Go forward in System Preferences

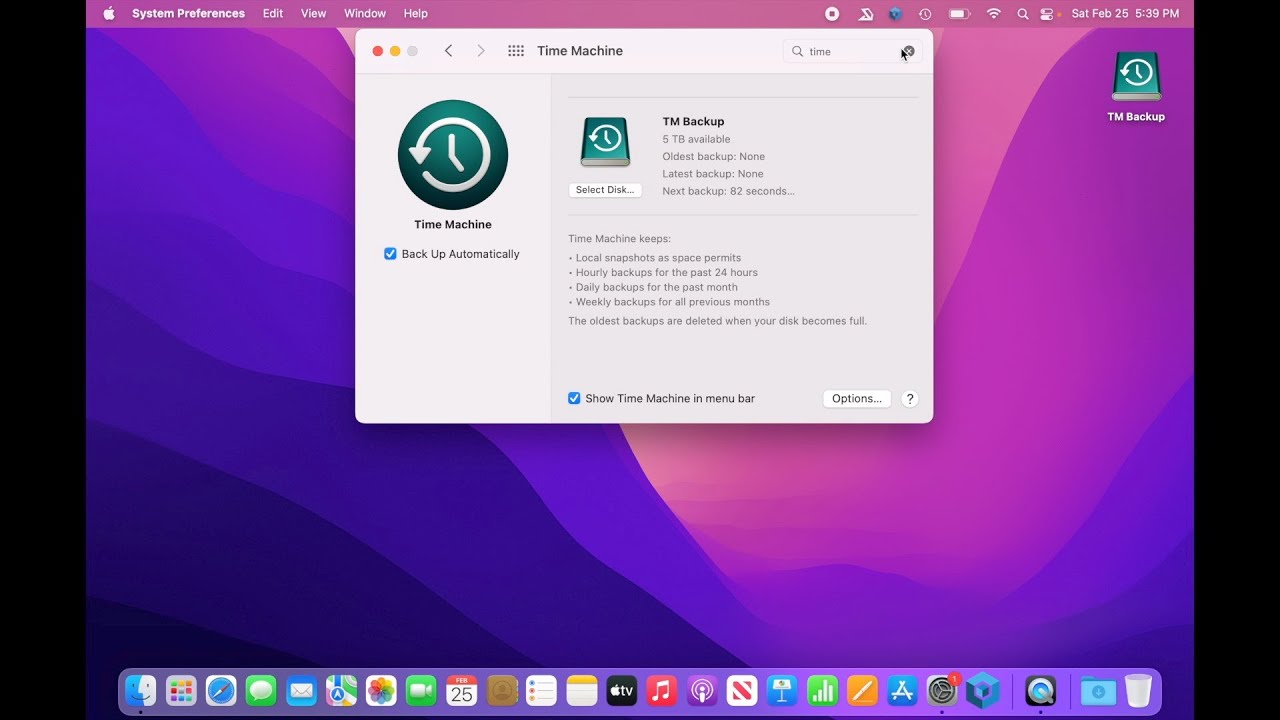click(481, 51)
